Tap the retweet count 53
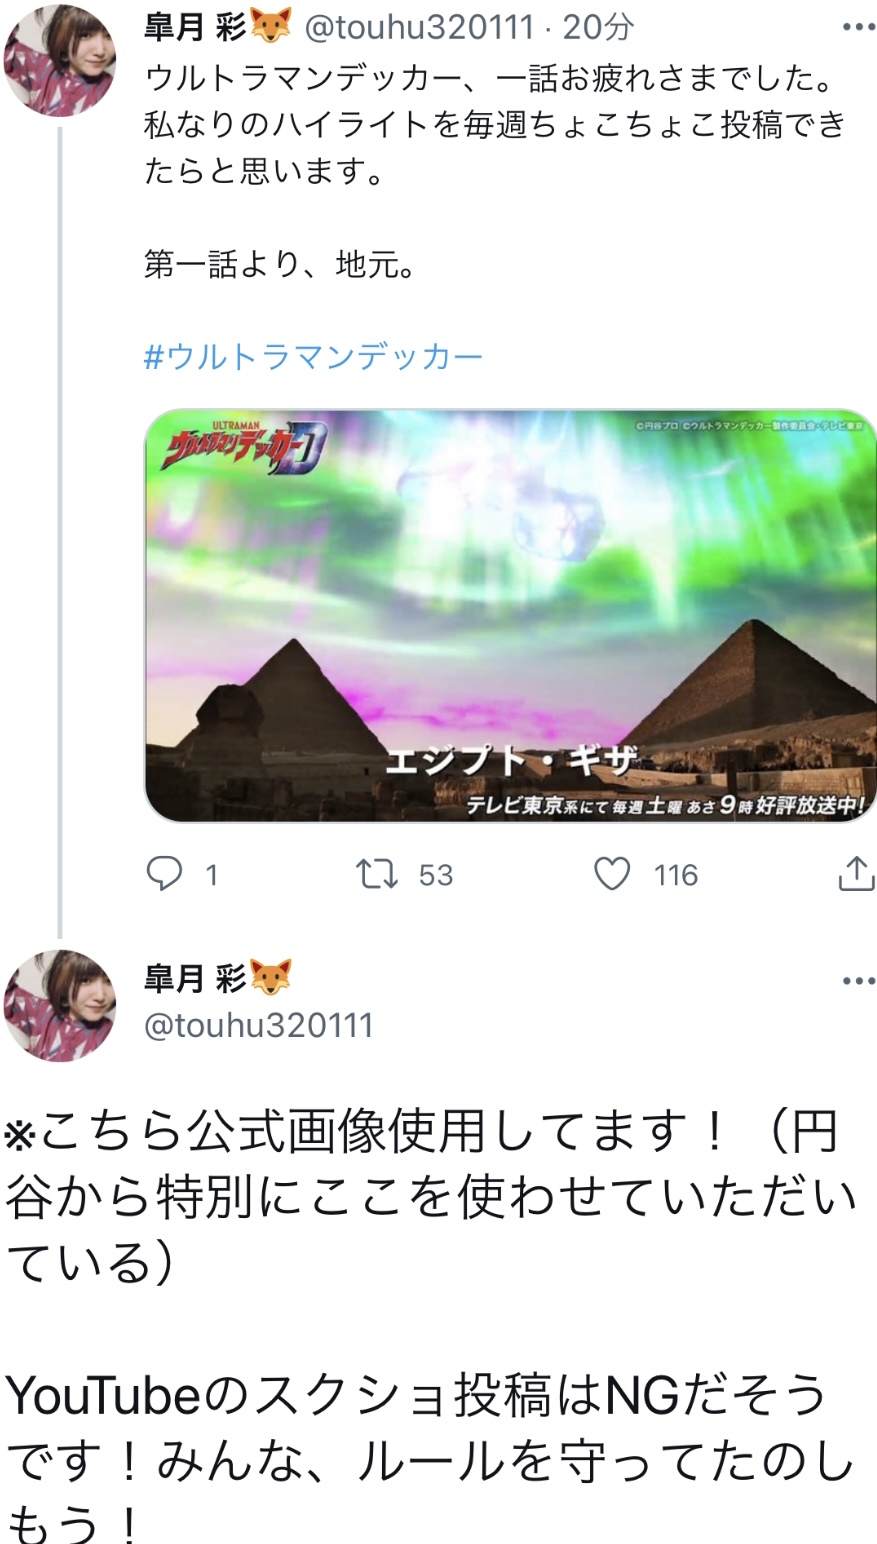This screenshot has height=1544, width=877. (436, 876)
